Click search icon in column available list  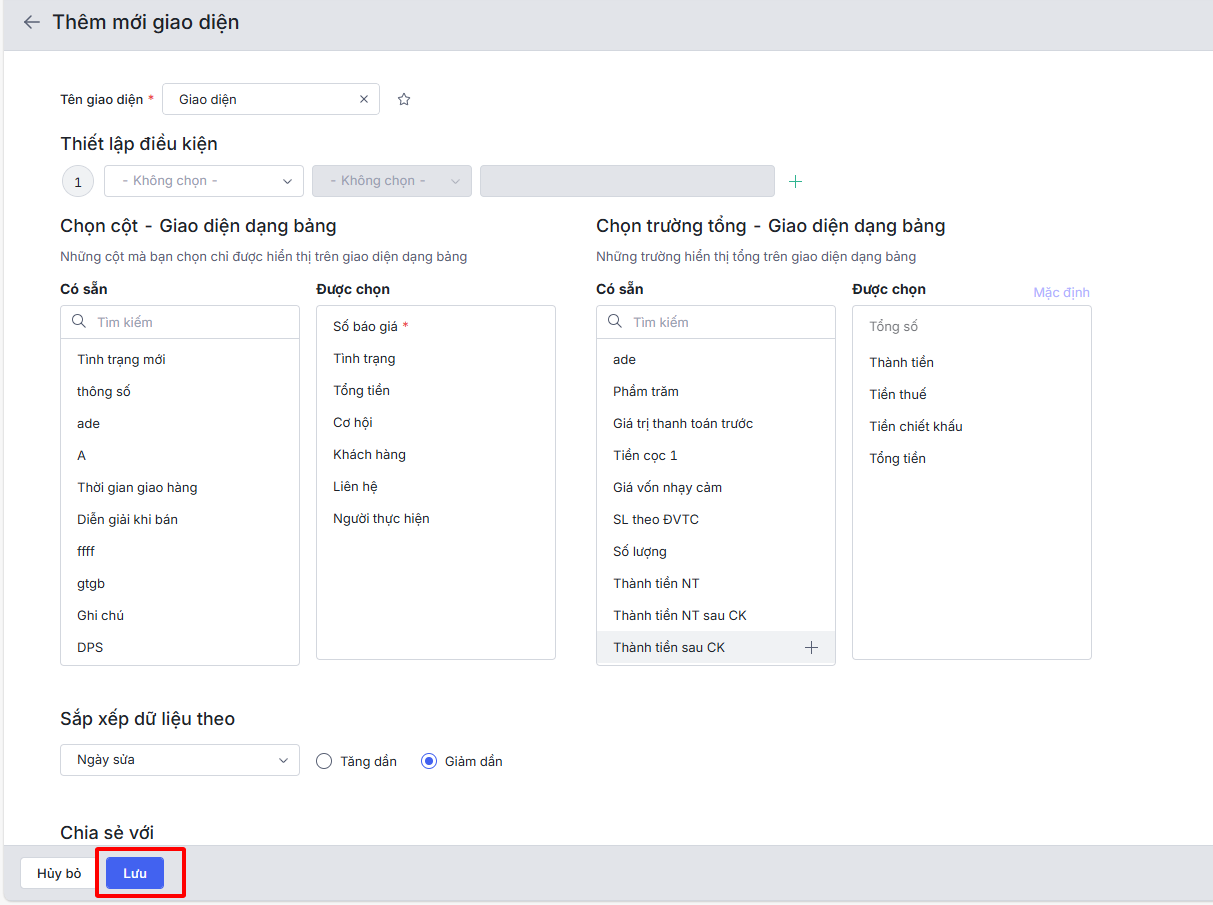[x=79, y=322]
